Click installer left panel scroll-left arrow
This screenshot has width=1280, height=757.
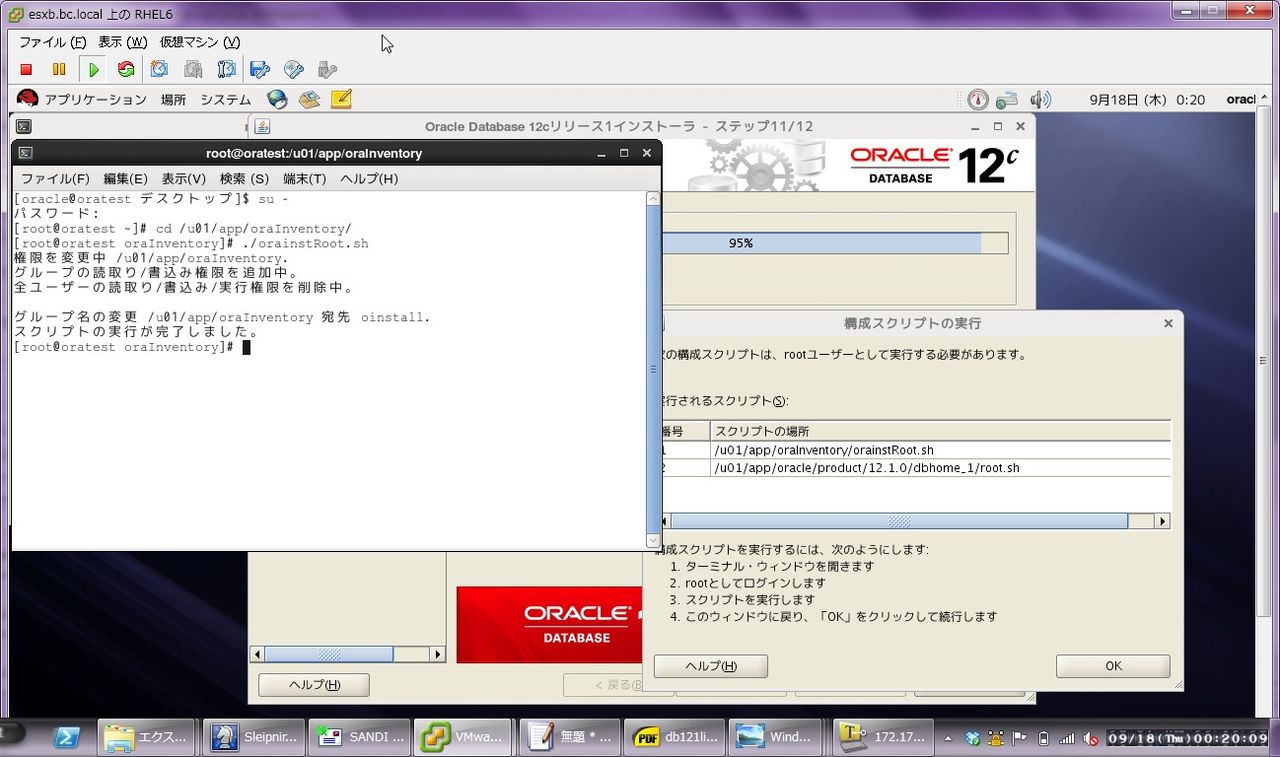pos(257,654)
